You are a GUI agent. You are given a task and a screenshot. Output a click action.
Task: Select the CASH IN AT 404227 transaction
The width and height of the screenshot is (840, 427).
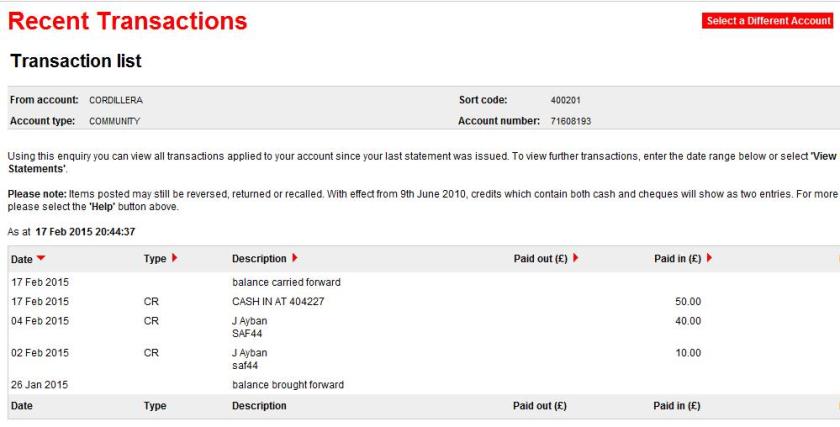pos(281,299)
